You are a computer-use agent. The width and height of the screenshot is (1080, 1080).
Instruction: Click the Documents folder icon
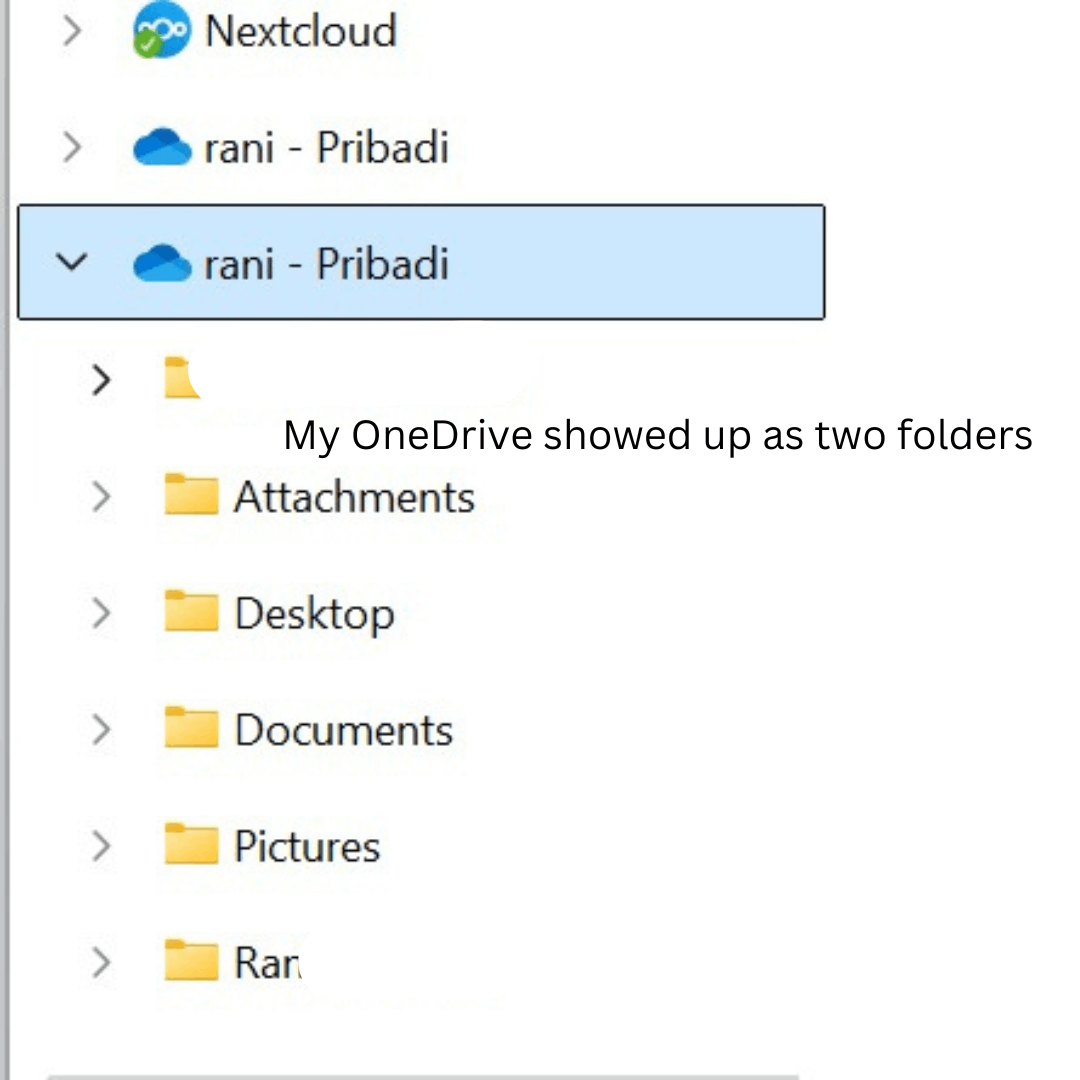click(x=190, y=729)
